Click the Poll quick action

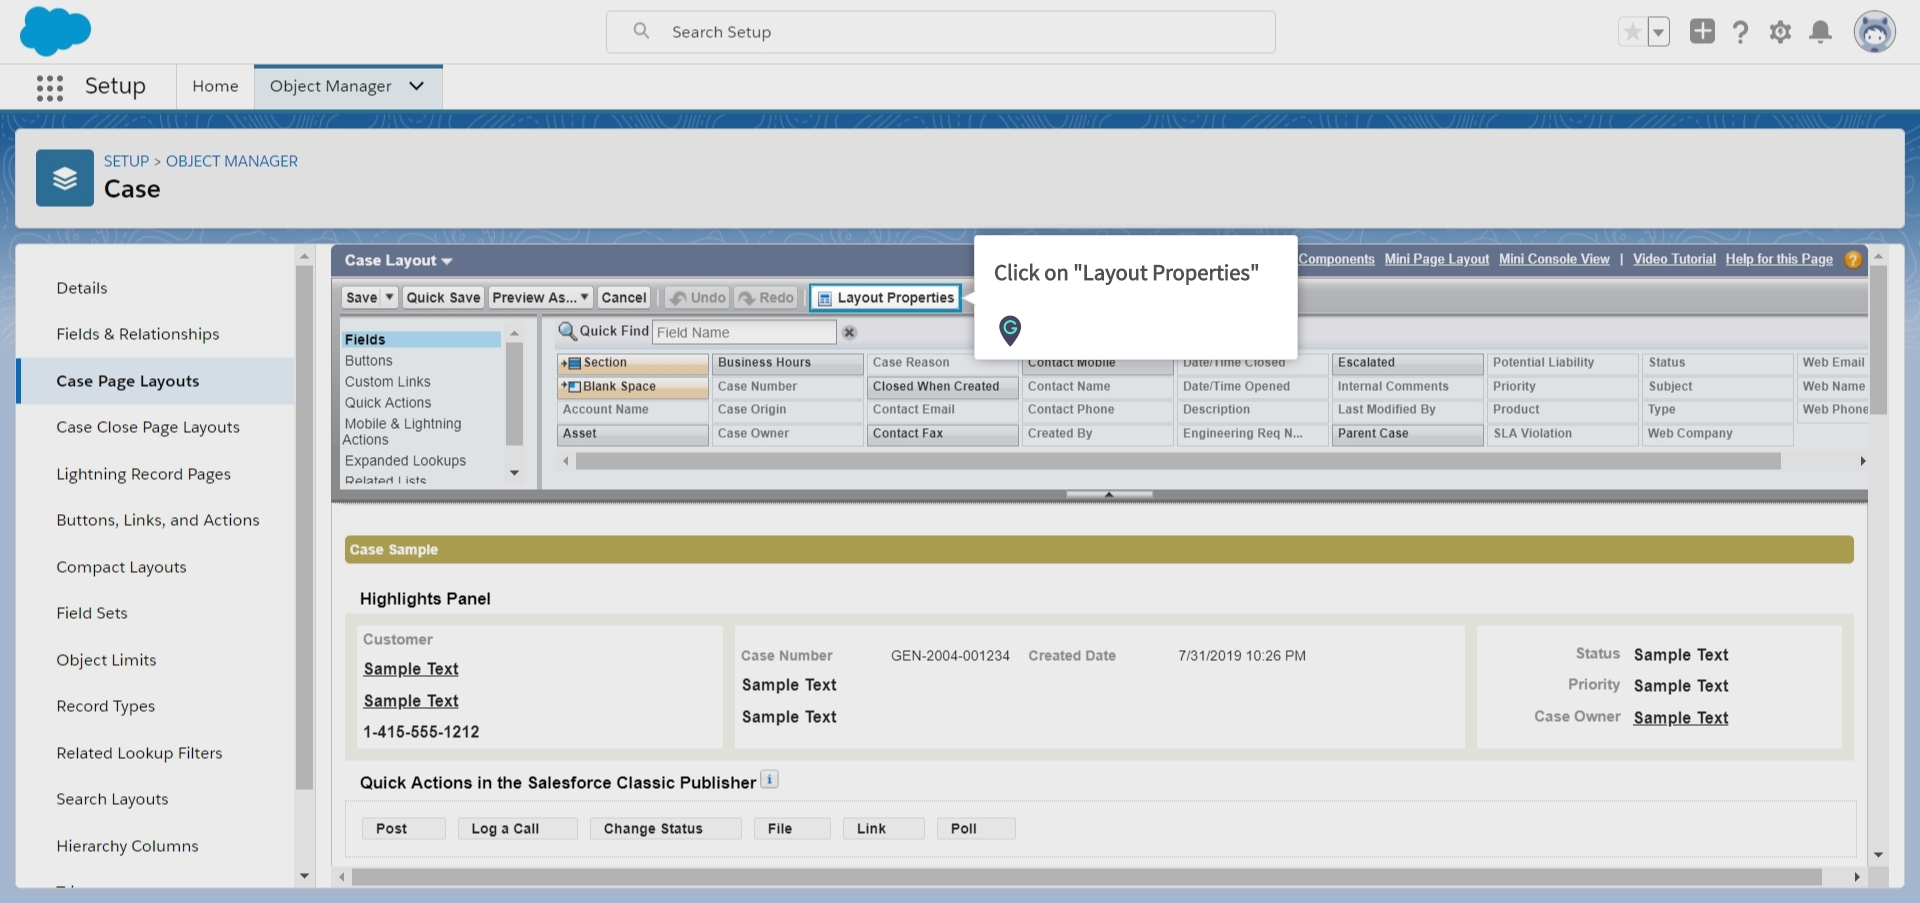(x=976, y=828)
